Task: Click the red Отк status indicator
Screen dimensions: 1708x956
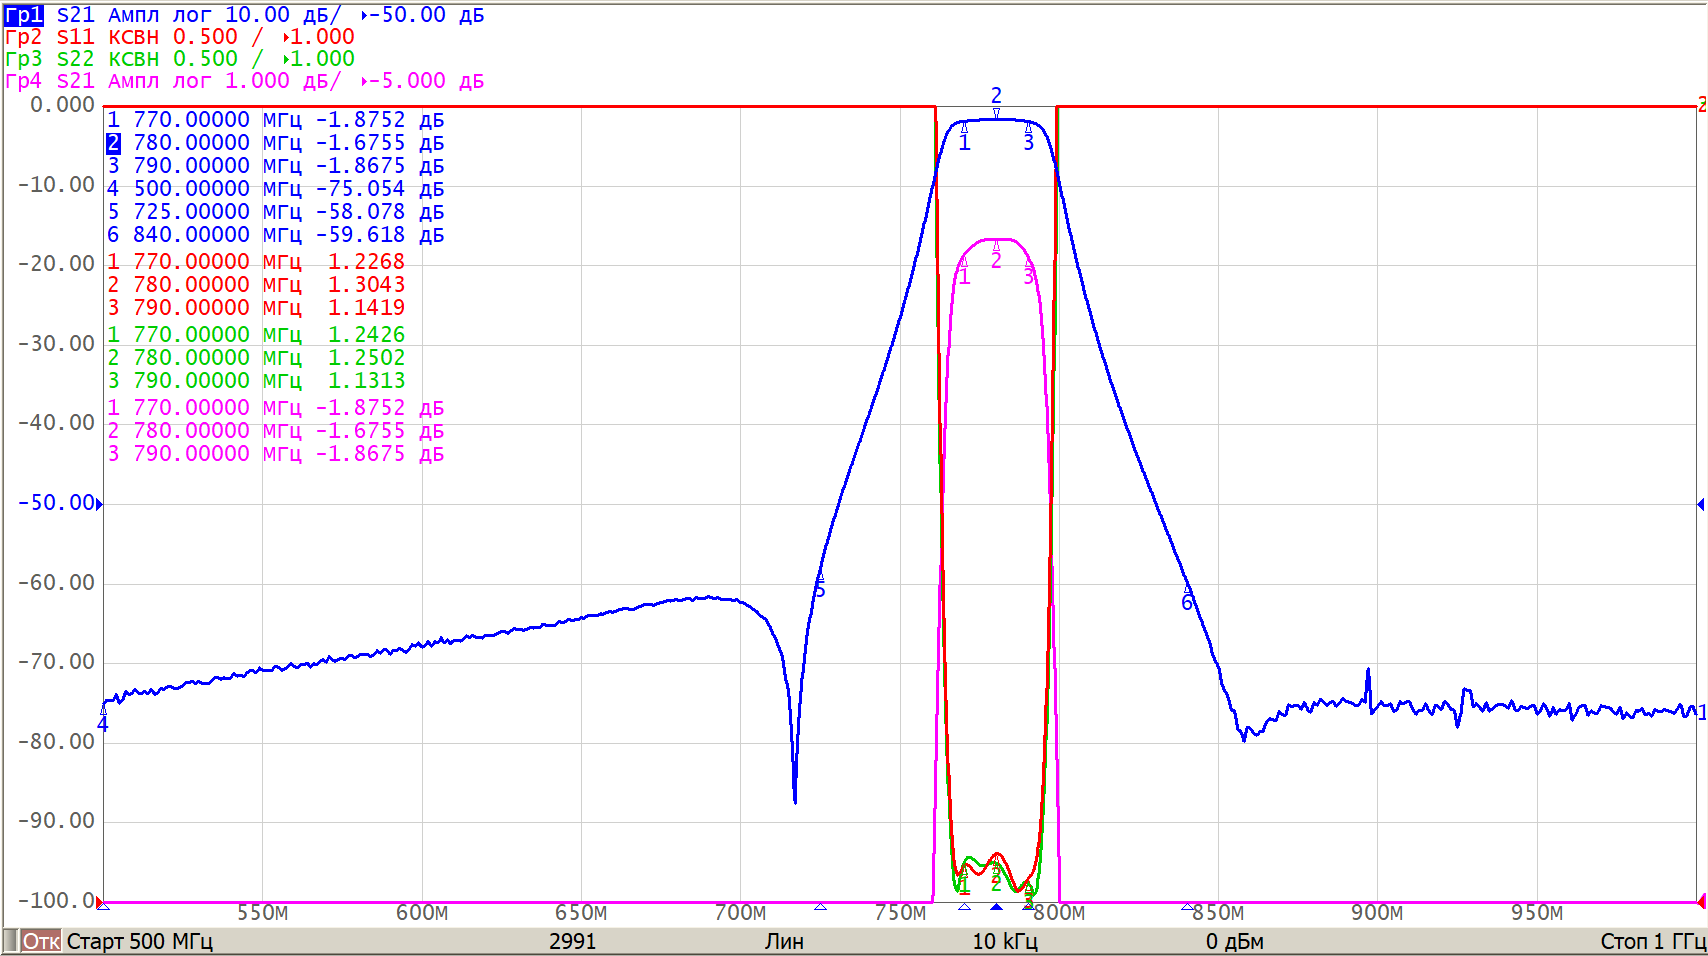Action: point(41,941)
